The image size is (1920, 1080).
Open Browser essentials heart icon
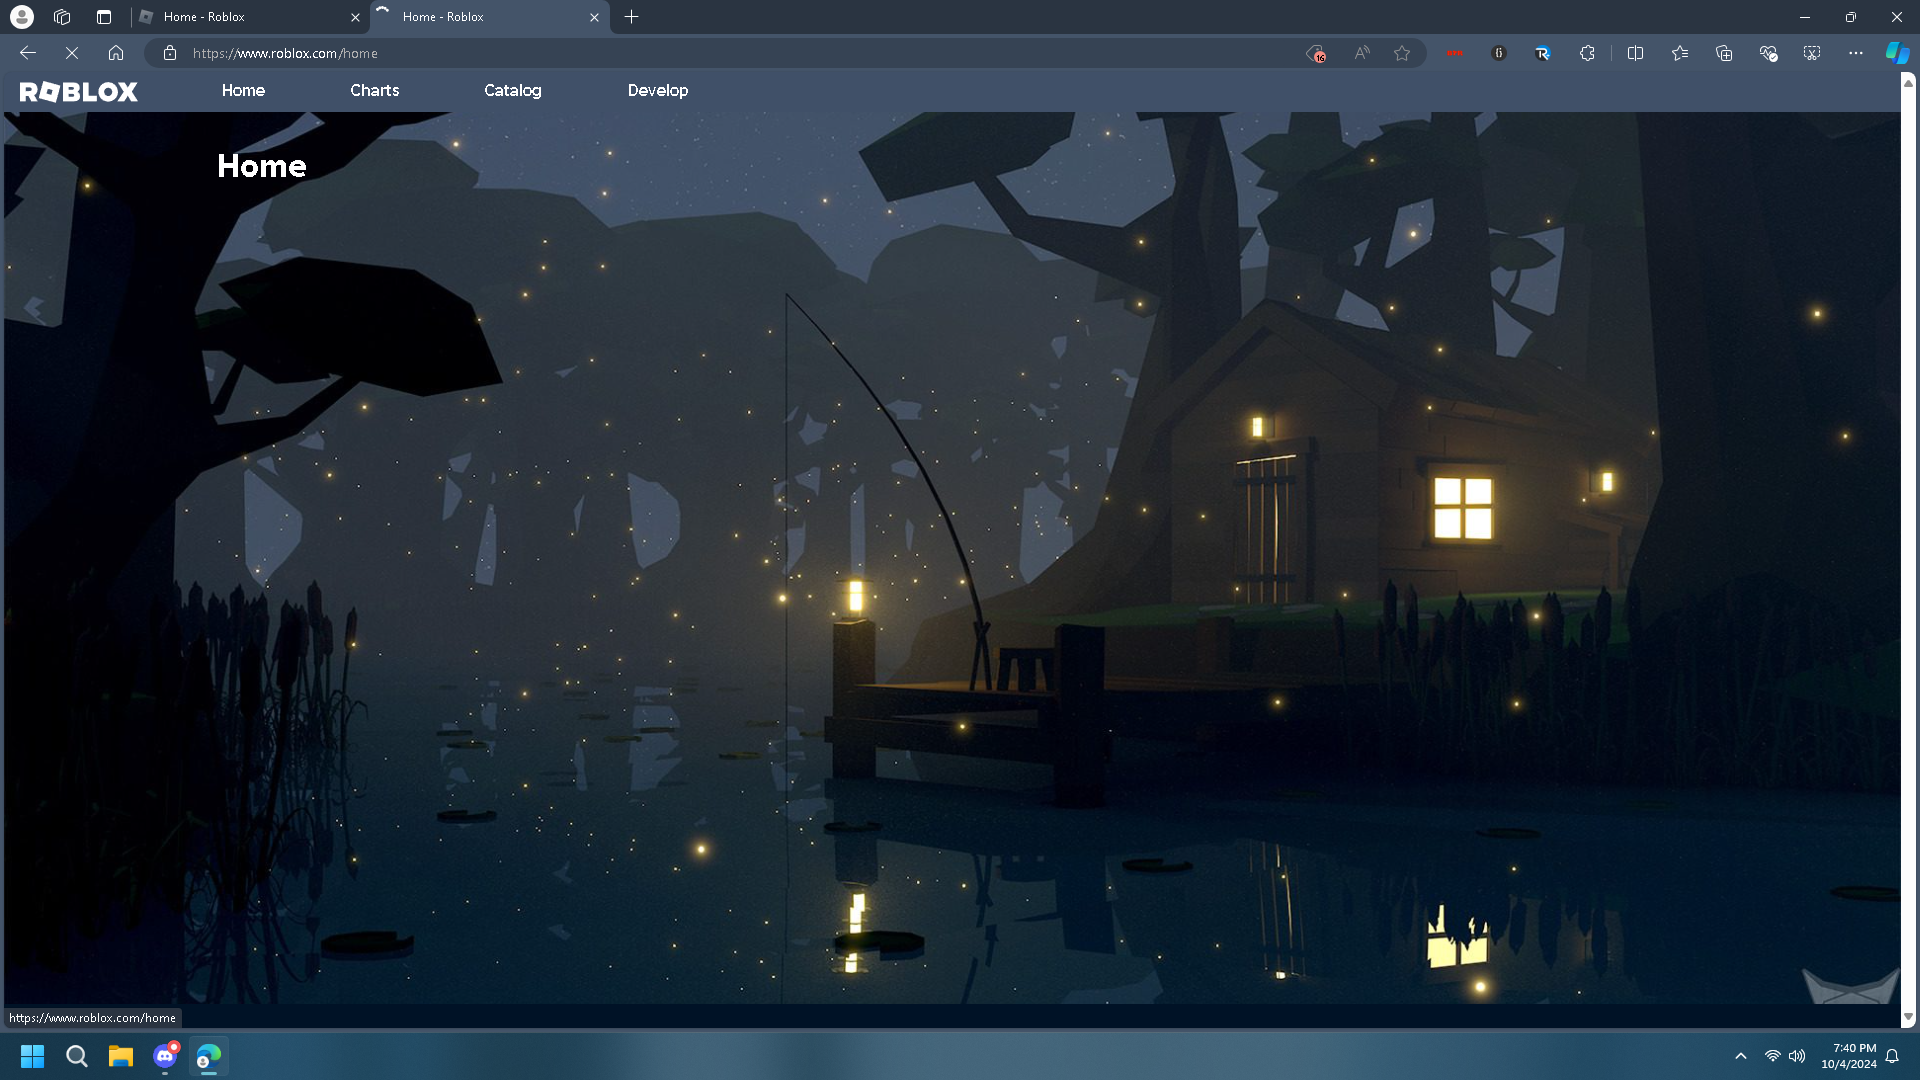1768,53
